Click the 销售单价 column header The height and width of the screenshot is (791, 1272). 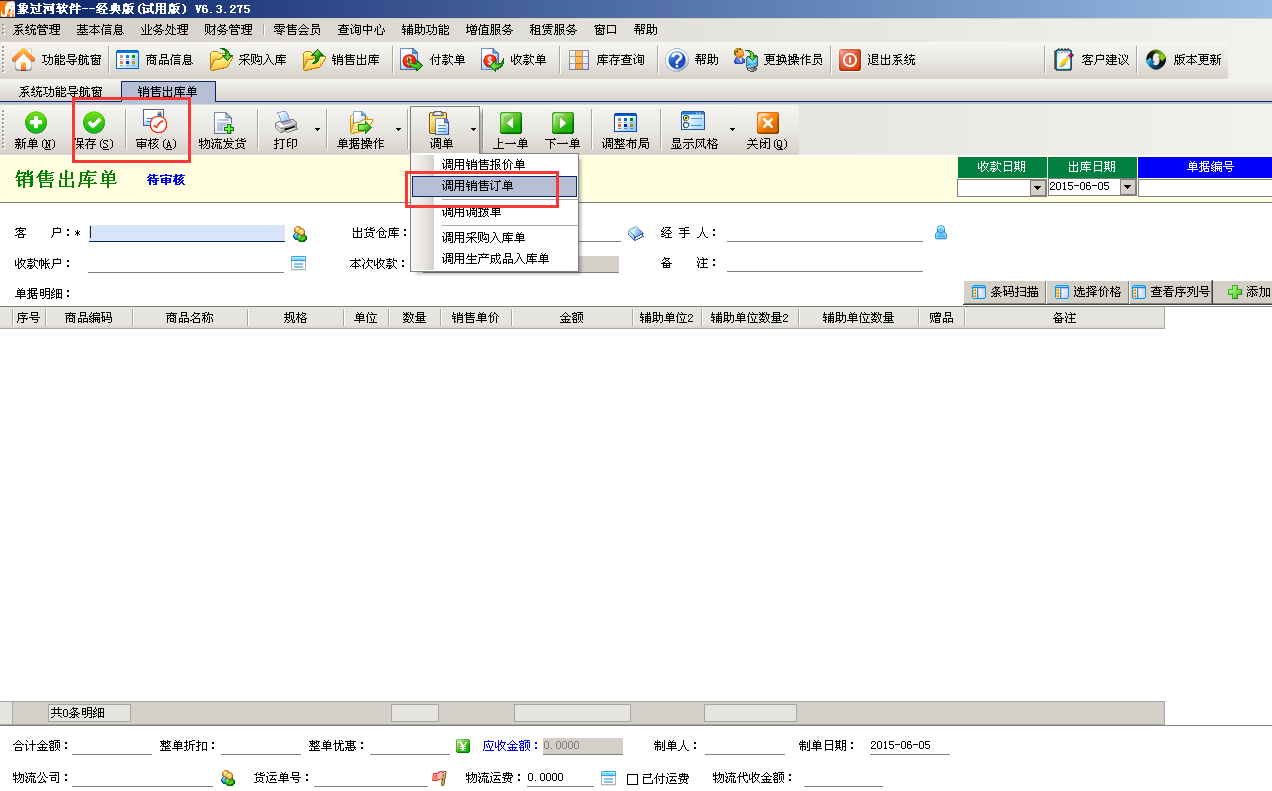[x=475, y=318]
